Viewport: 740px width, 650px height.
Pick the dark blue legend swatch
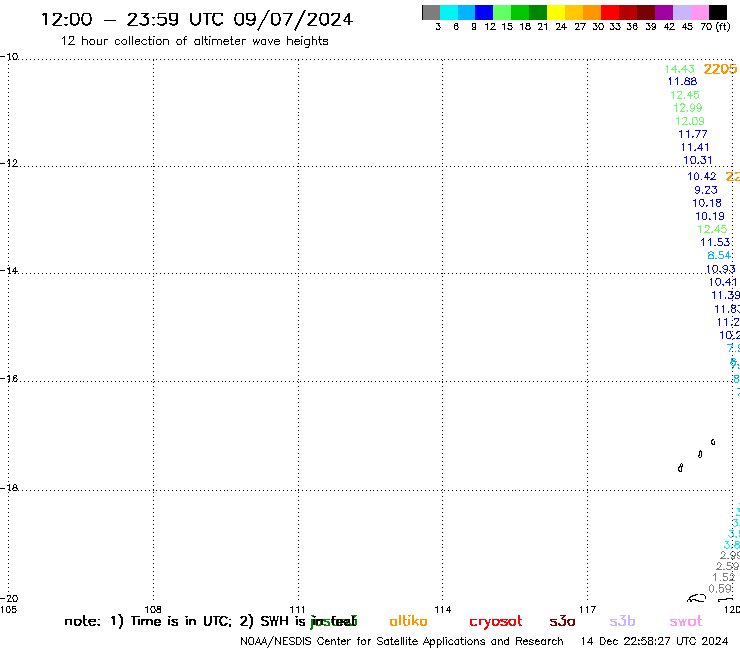(484, 12)
